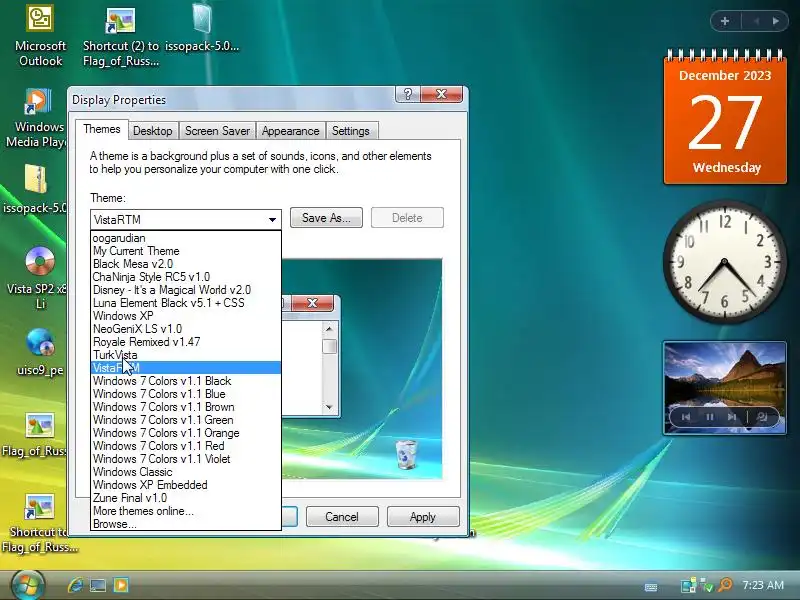Open the Start menu orb
Viewport: 800px width, 600px height.
pyautogui.click(x=27, y=585)
